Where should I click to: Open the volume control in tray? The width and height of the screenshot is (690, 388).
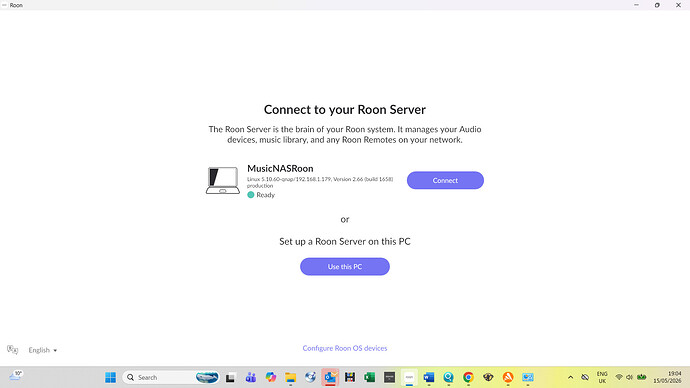[x=629, y=377]
